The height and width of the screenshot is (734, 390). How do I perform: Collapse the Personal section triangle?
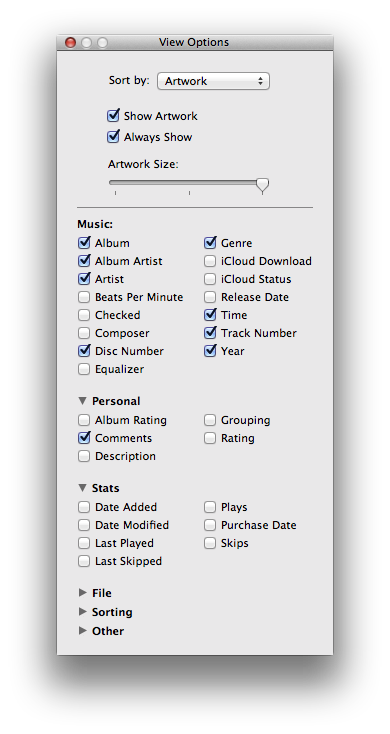coord(83,401)
